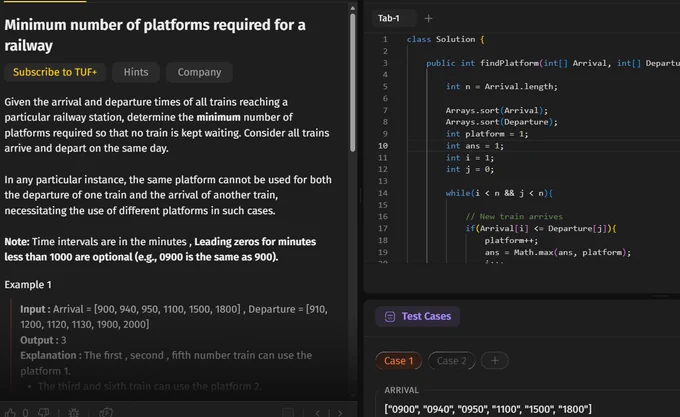The image size is (680, 417).
Task: Click the 'int j = 0;' code line
Action: [470, 169]
